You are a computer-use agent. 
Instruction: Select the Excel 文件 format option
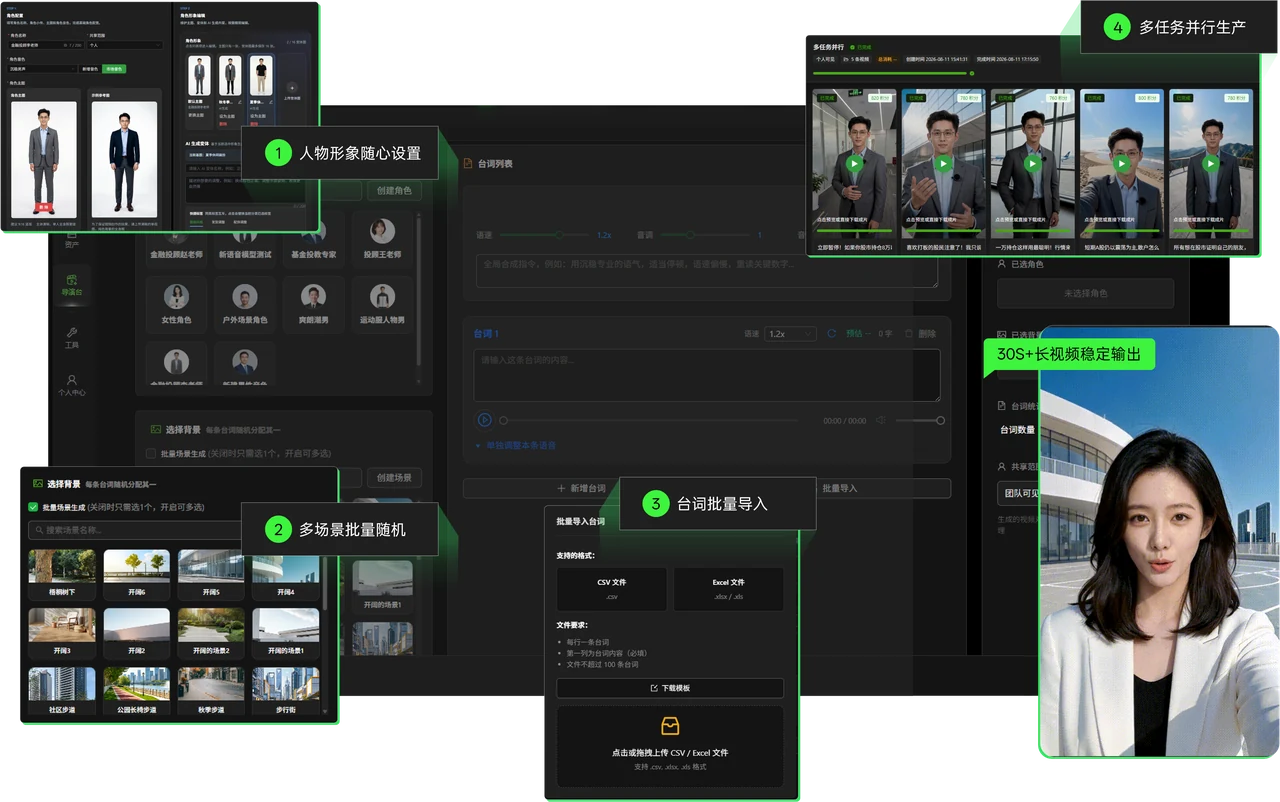(728, 589)
